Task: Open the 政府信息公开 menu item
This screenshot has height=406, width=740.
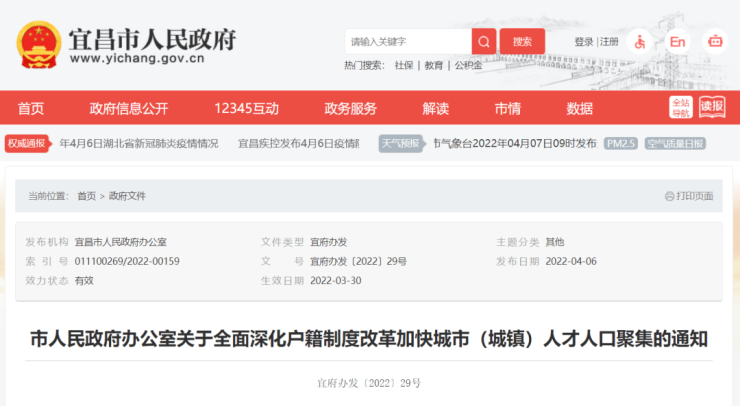Action: pos(129,108)
